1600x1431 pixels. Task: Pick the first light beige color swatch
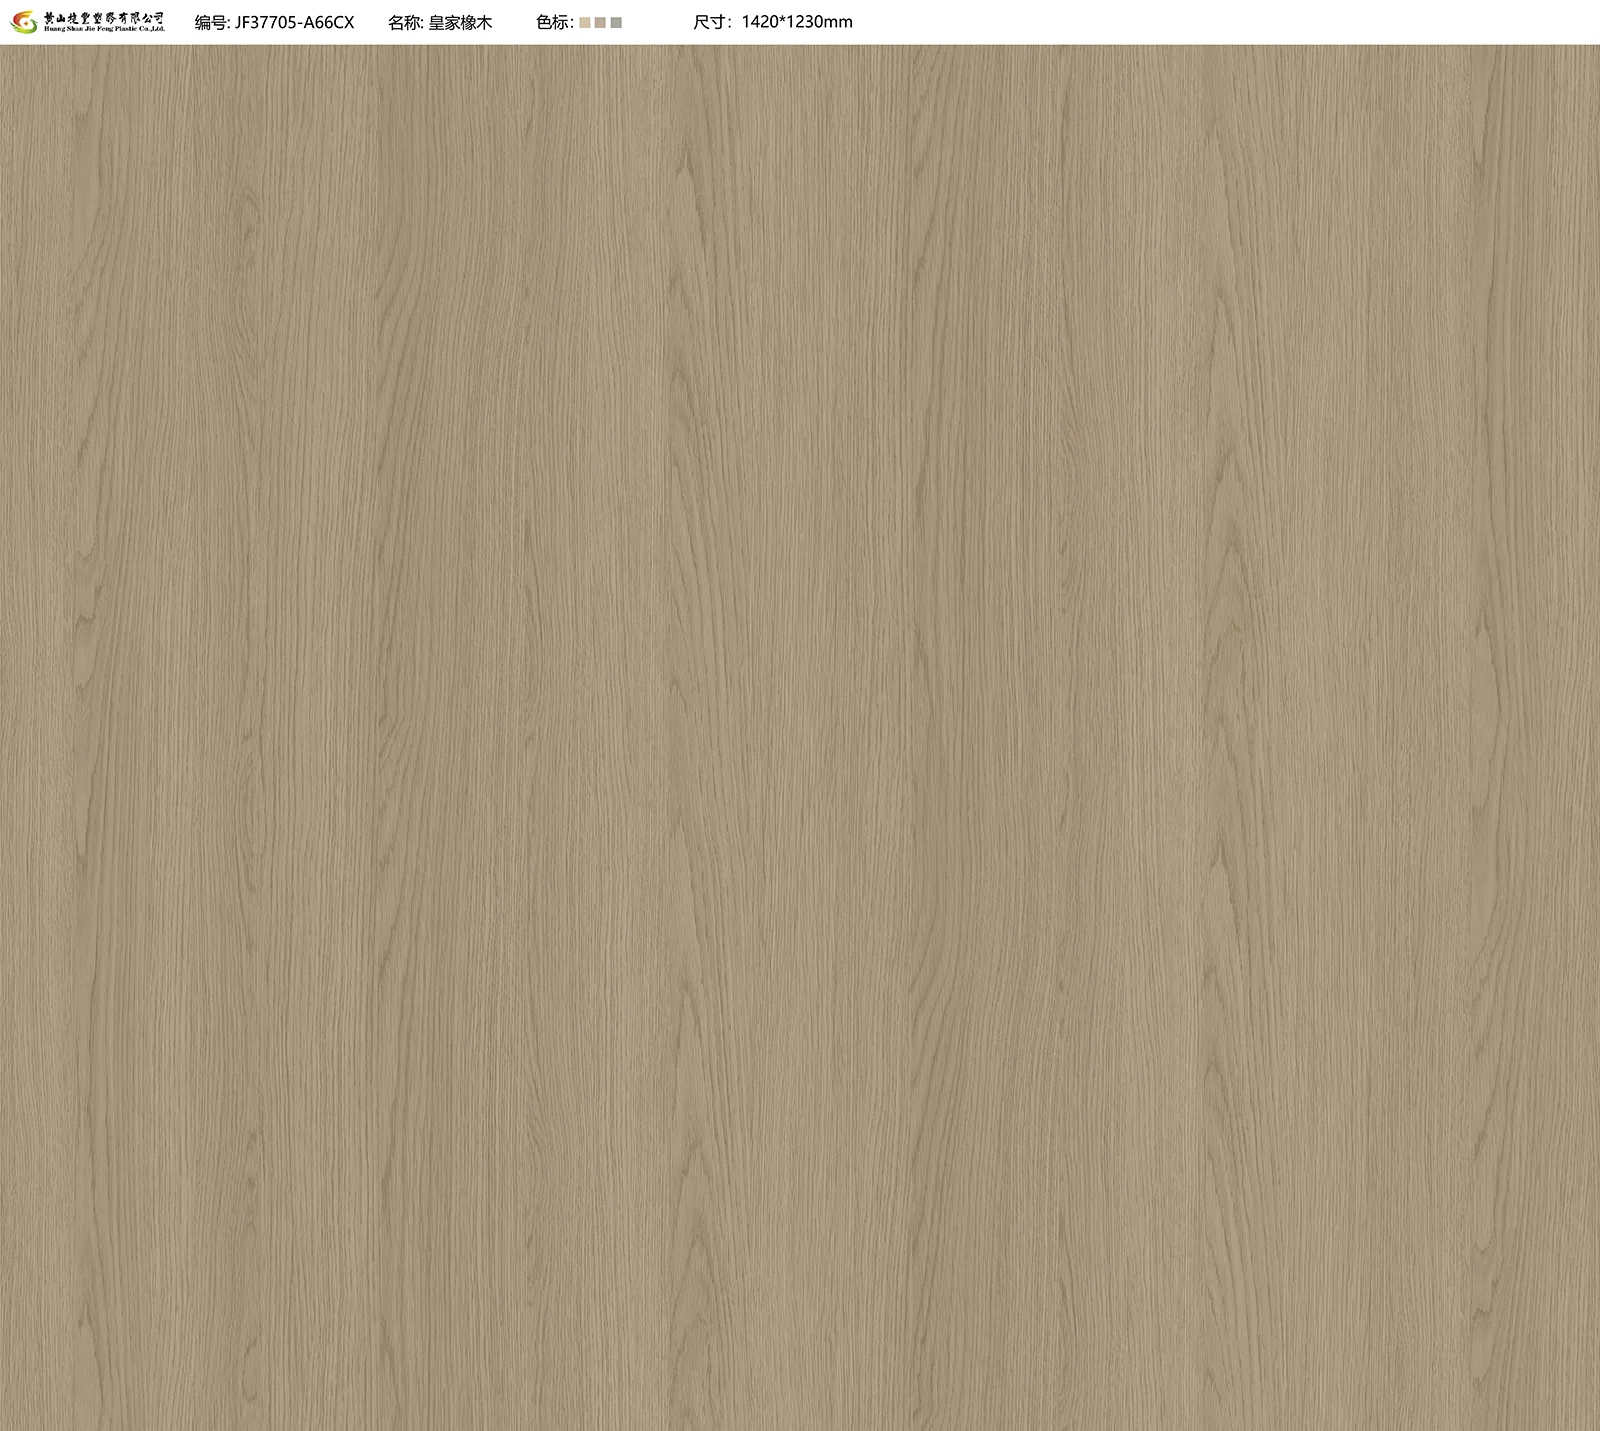pyautogui.click(x=585, y=22)
